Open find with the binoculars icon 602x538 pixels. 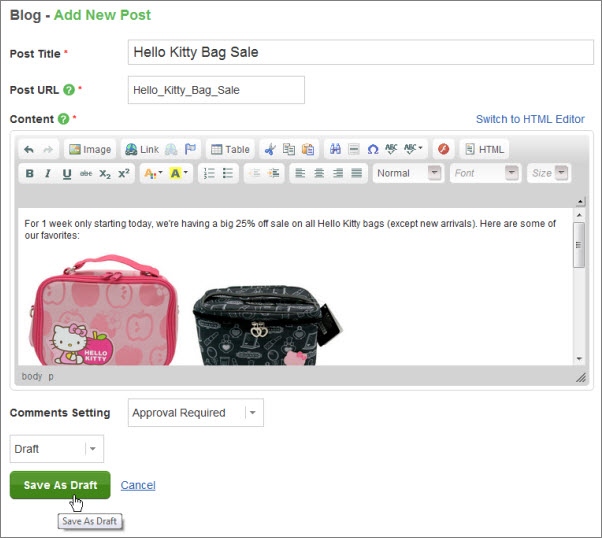click(x=335, y=149)
